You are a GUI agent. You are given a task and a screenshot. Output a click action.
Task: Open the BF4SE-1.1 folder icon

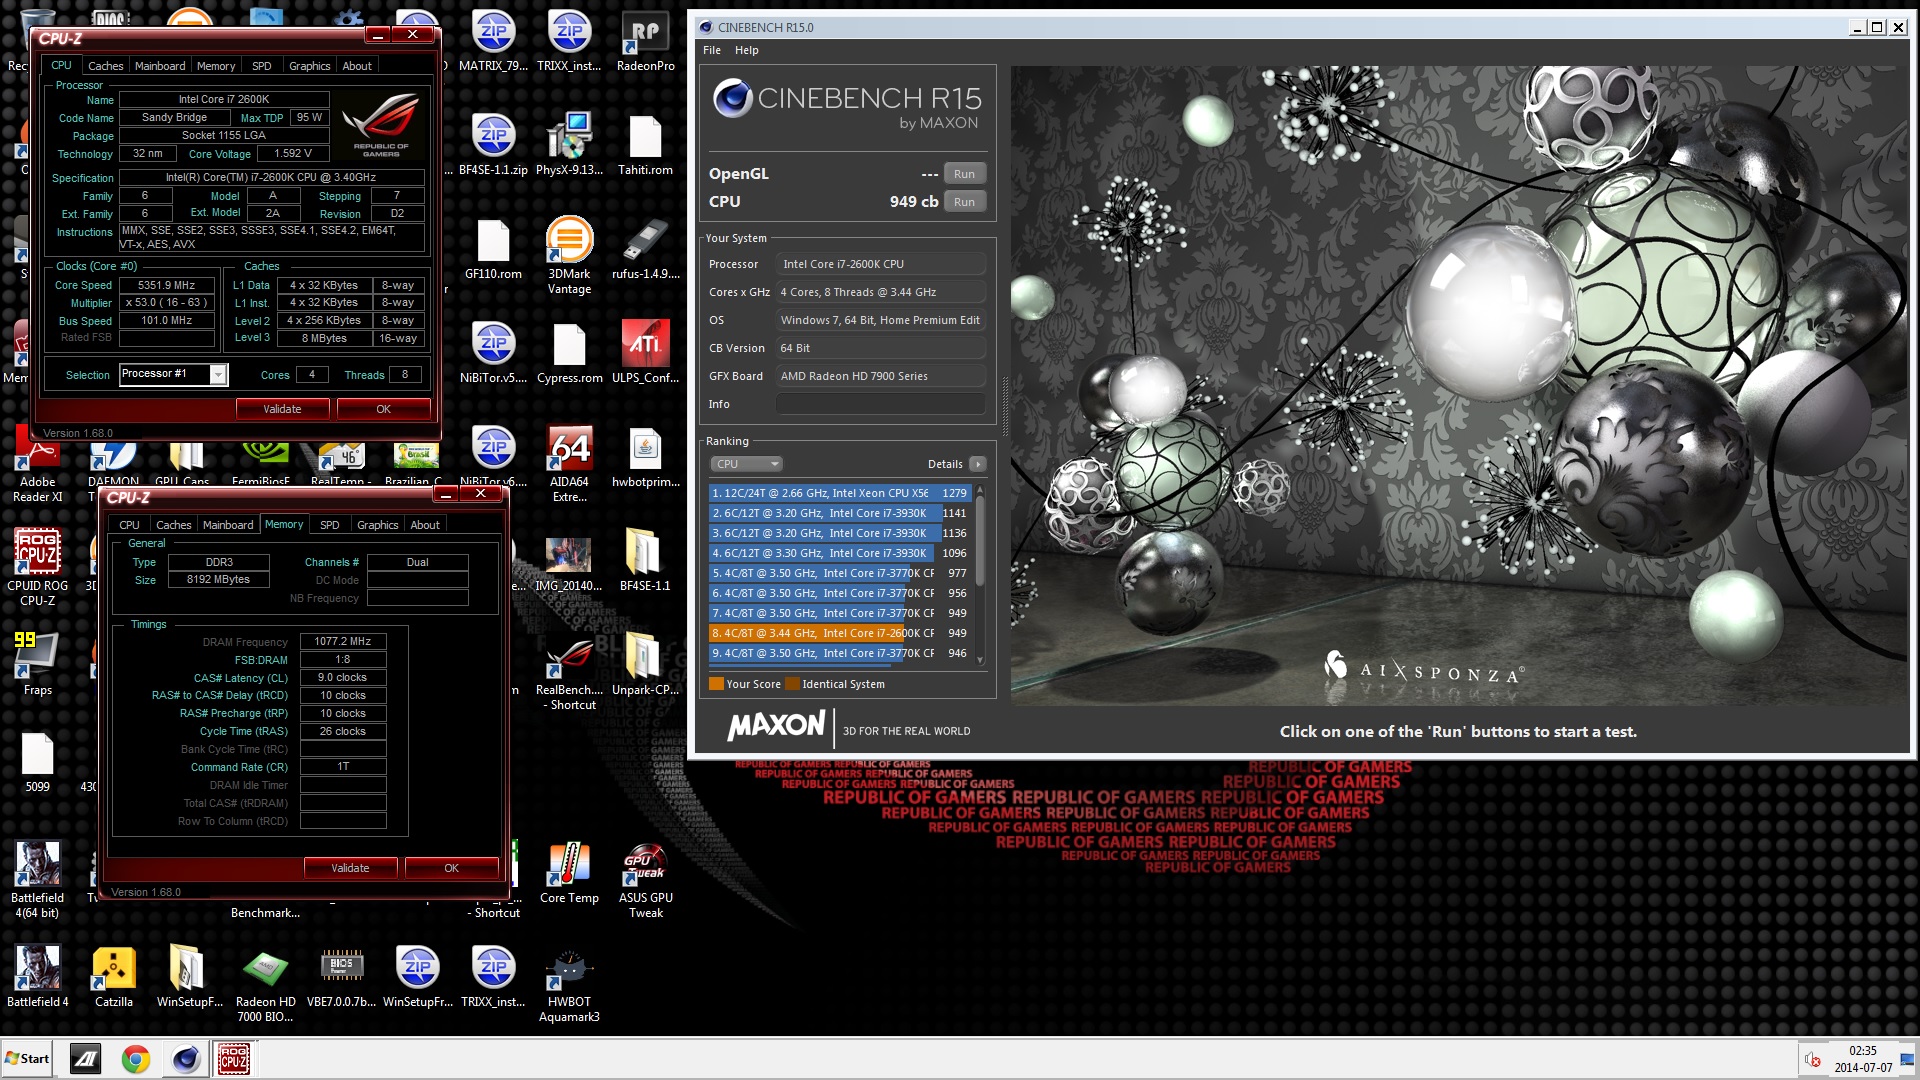tap(645, 562)
